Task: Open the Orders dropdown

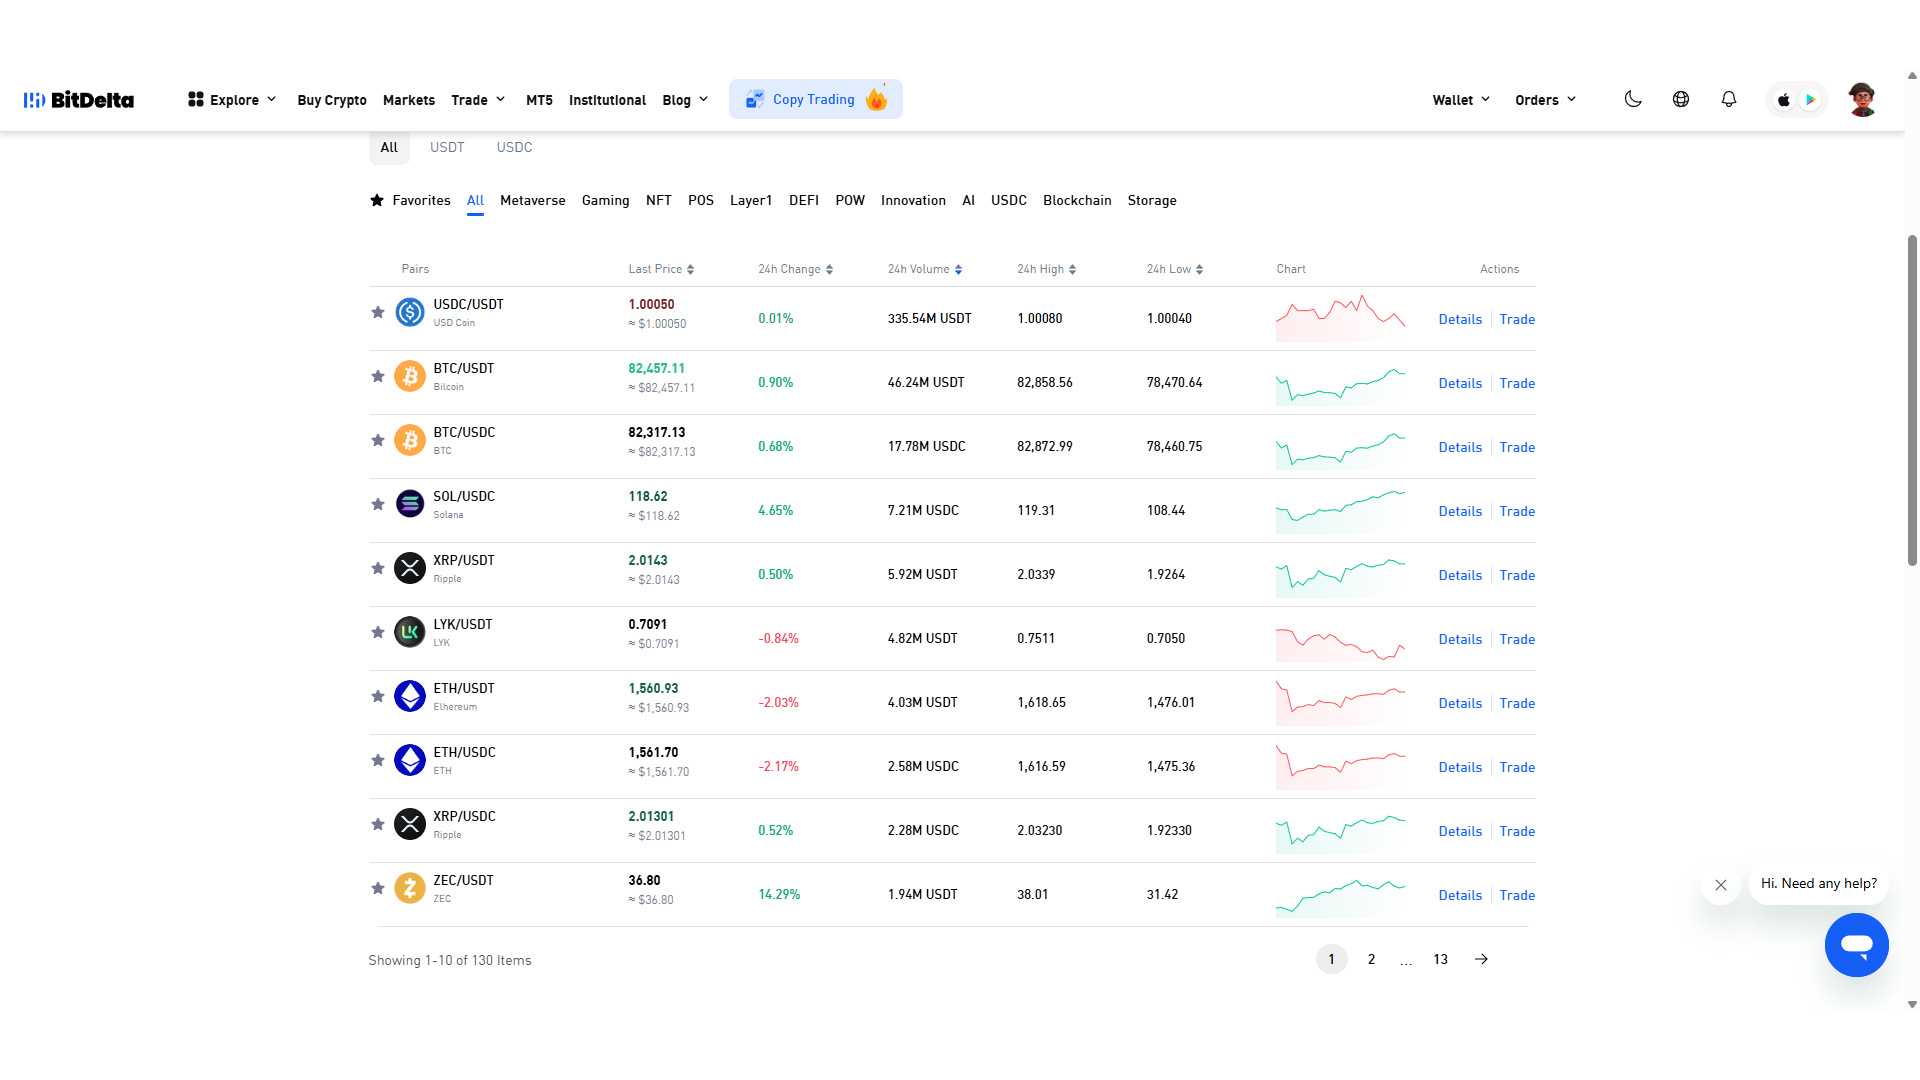Action: coord(1546,100)
